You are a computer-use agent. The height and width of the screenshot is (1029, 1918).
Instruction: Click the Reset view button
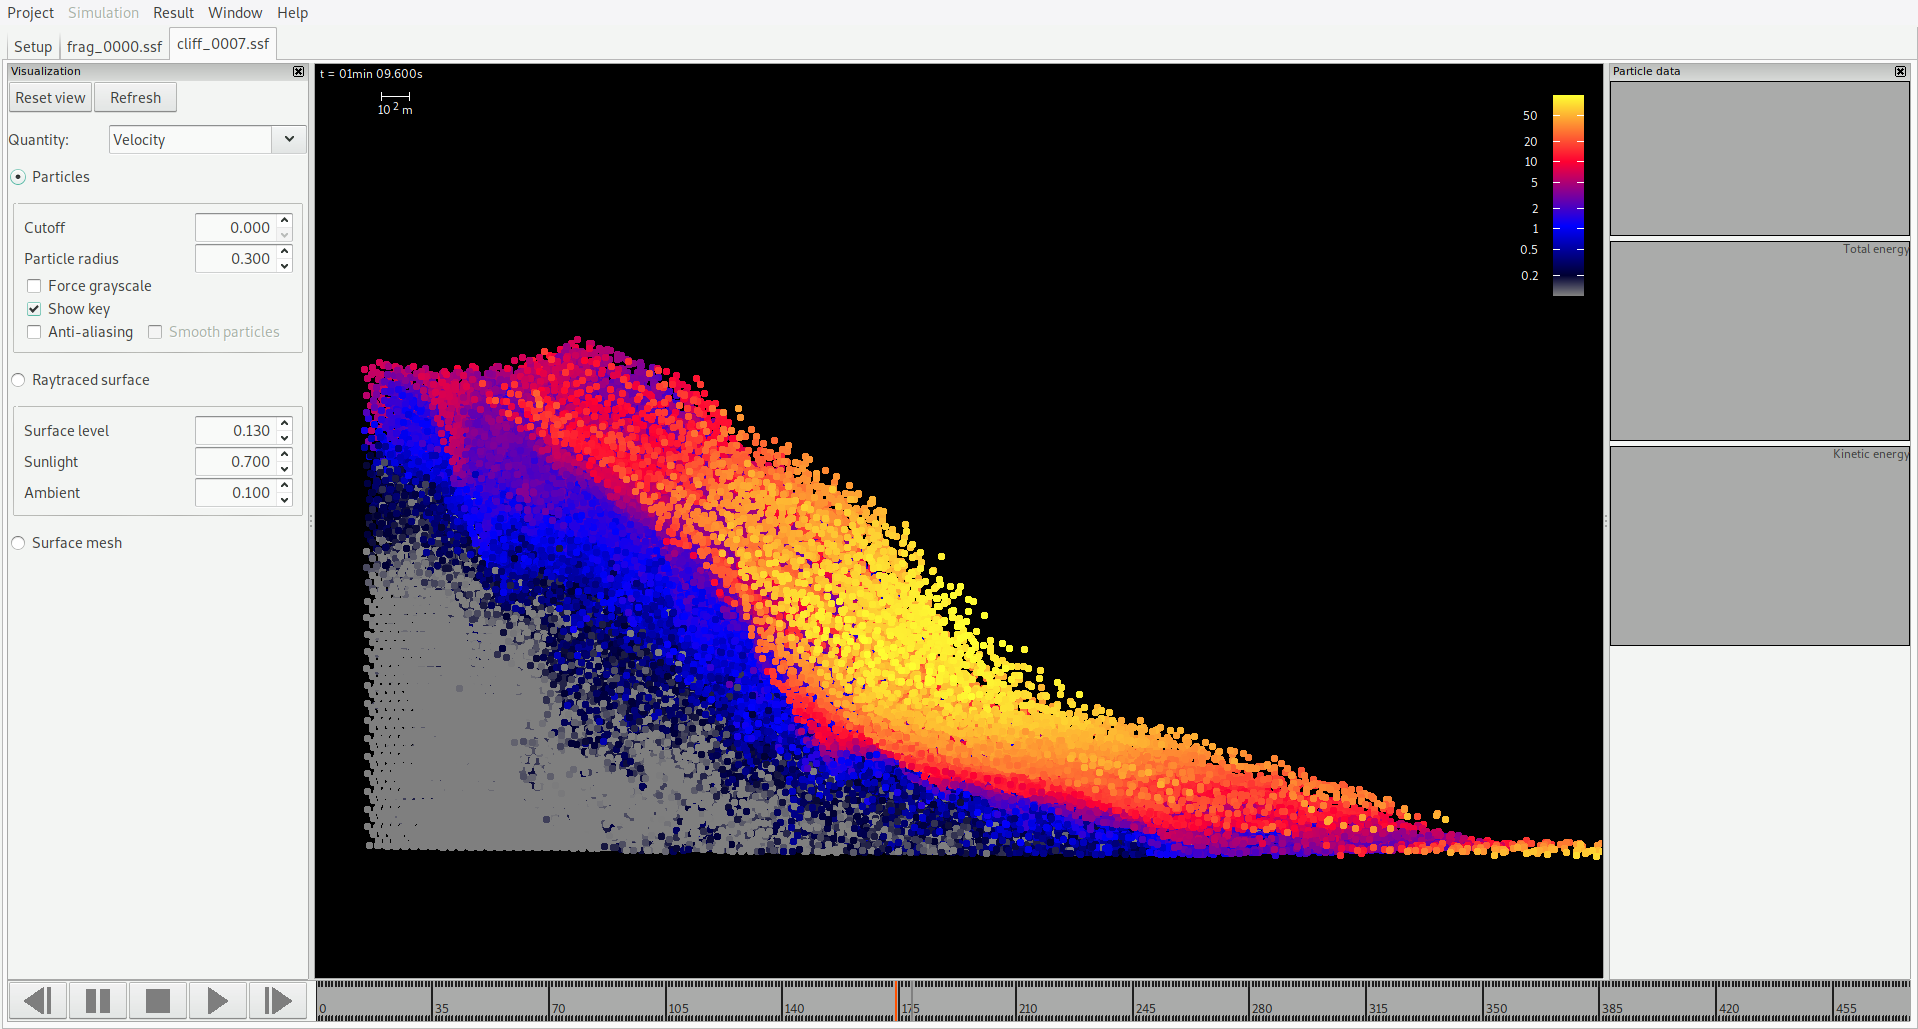click(x=50, y=98)
